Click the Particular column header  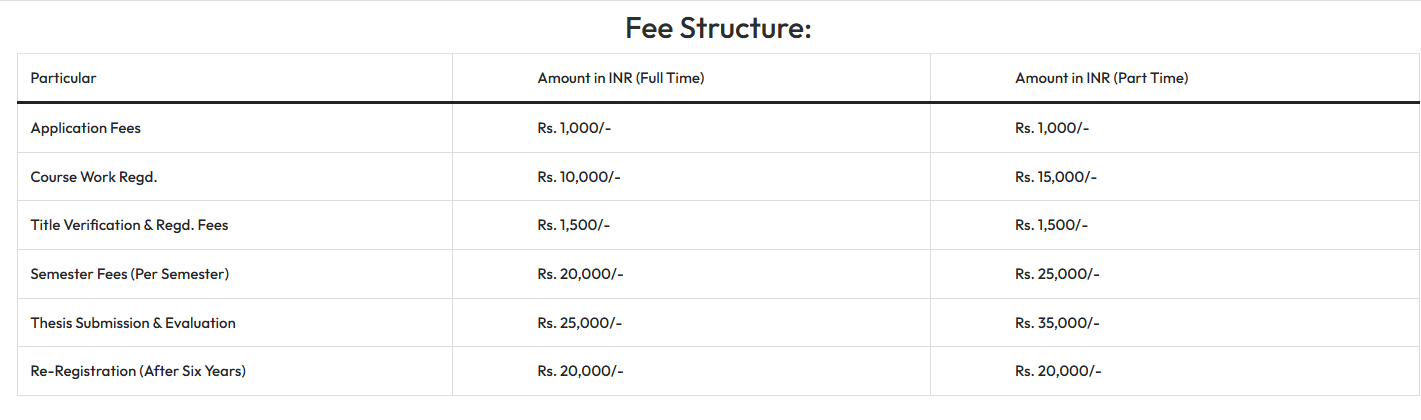pyautogui.click(x=63, y=78)
